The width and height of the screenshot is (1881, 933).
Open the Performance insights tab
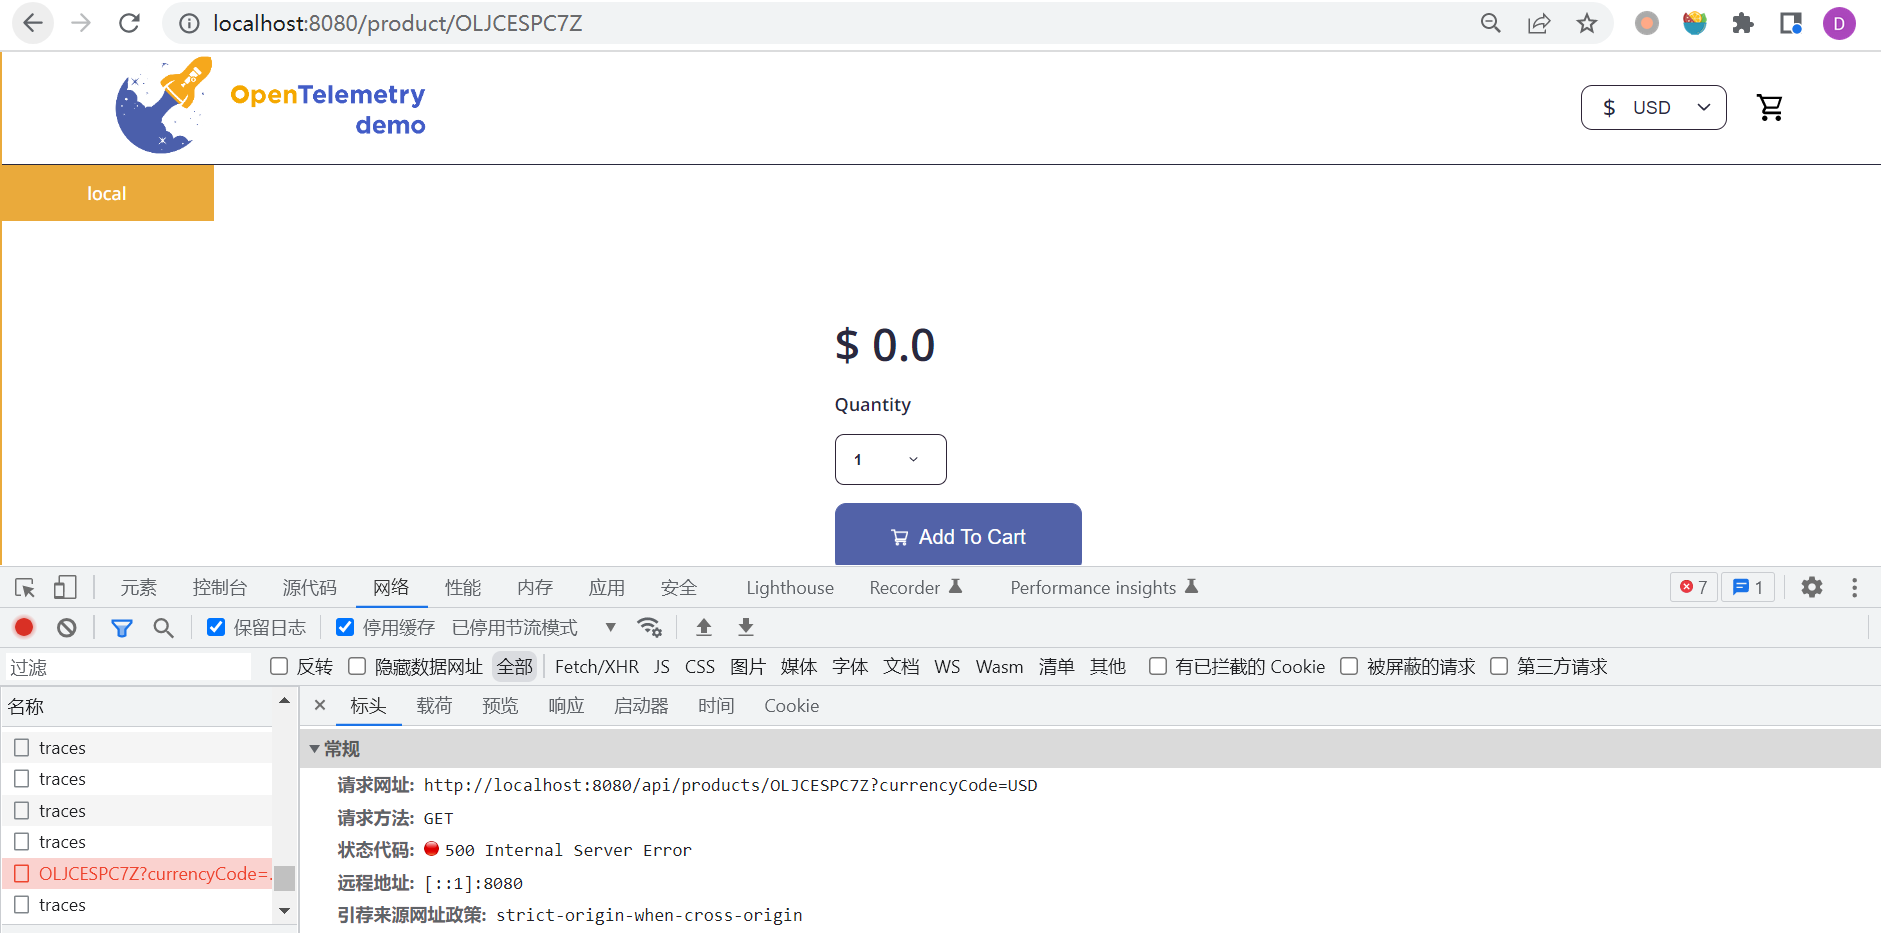(1104, 587)
